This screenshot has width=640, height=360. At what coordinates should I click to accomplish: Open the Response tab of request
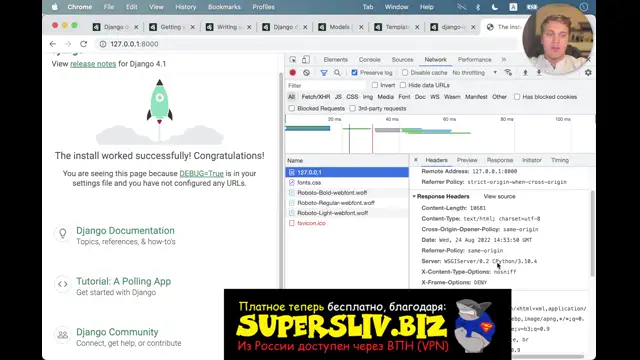click(x=500, y=160)
